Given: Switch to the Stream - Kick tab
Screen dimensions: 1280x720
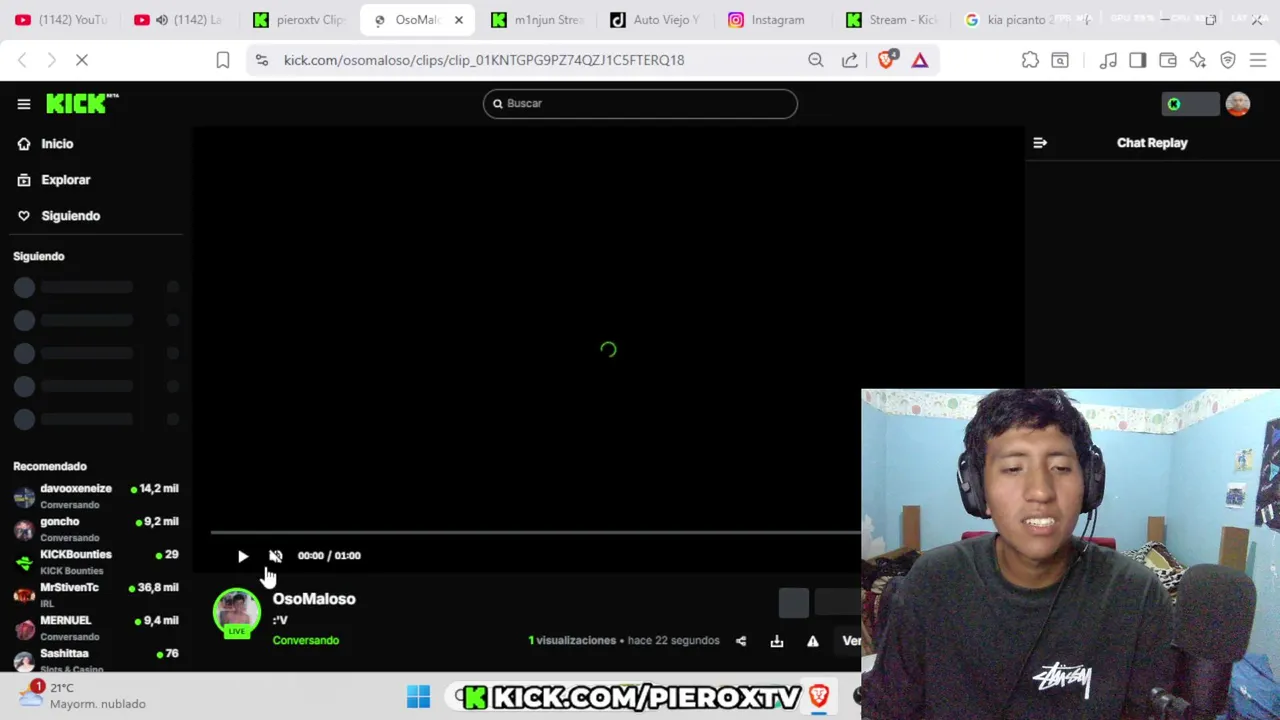Looking at the screenshot, I should coord(892,20).
